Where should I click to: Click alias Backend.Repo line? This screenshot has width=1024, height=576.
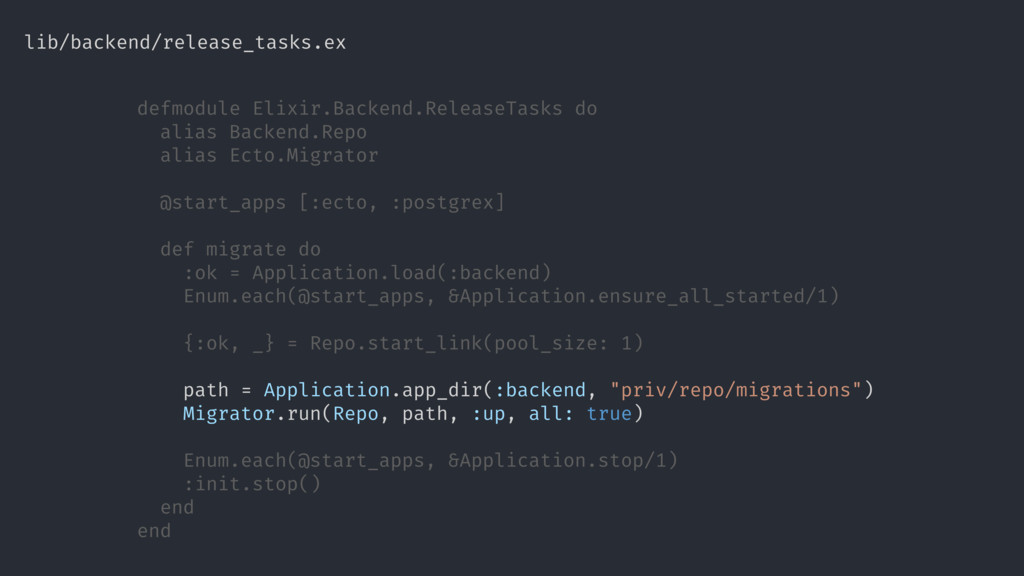[x=263, y=132]
